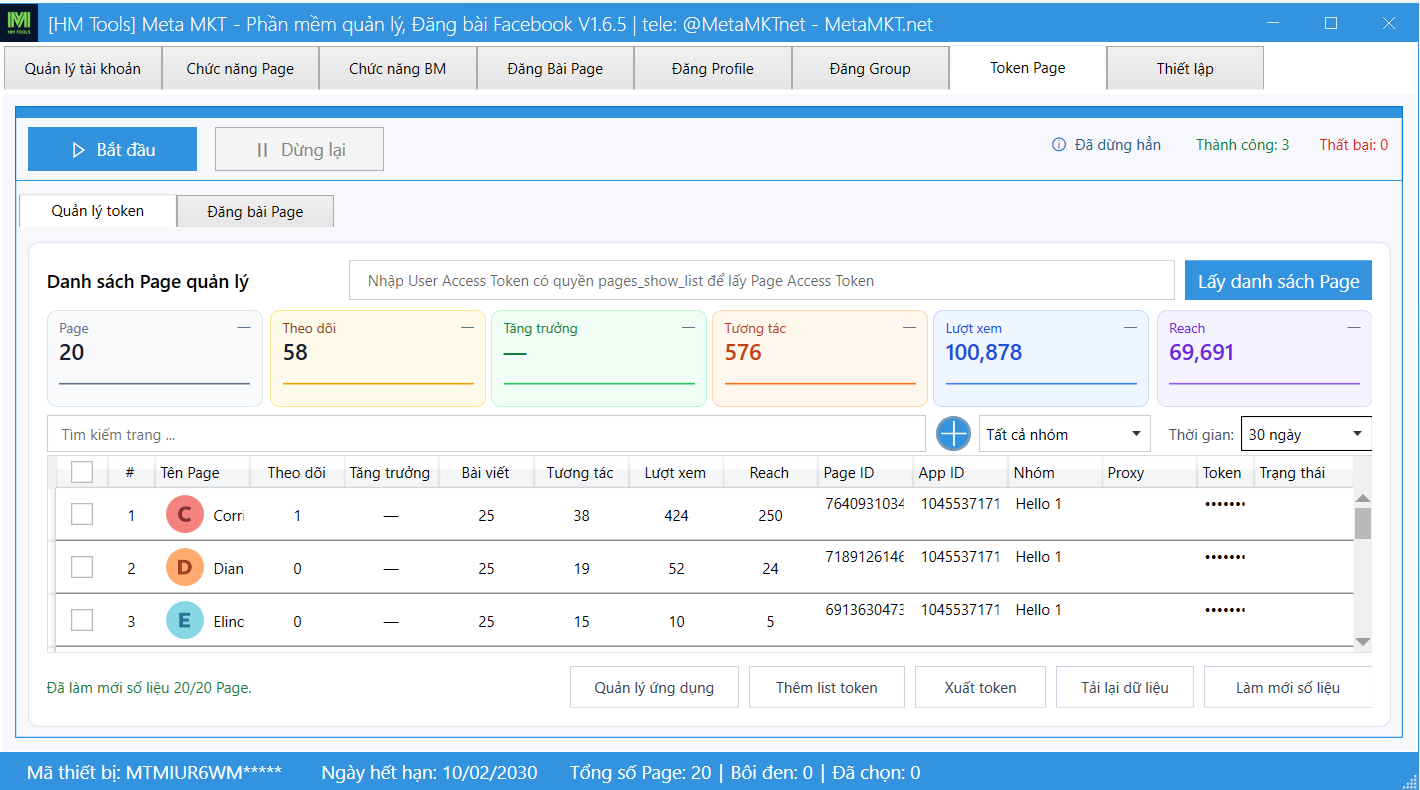
Task: Toggle the select-all header checkbox
Action: click(x=82, y=472)
